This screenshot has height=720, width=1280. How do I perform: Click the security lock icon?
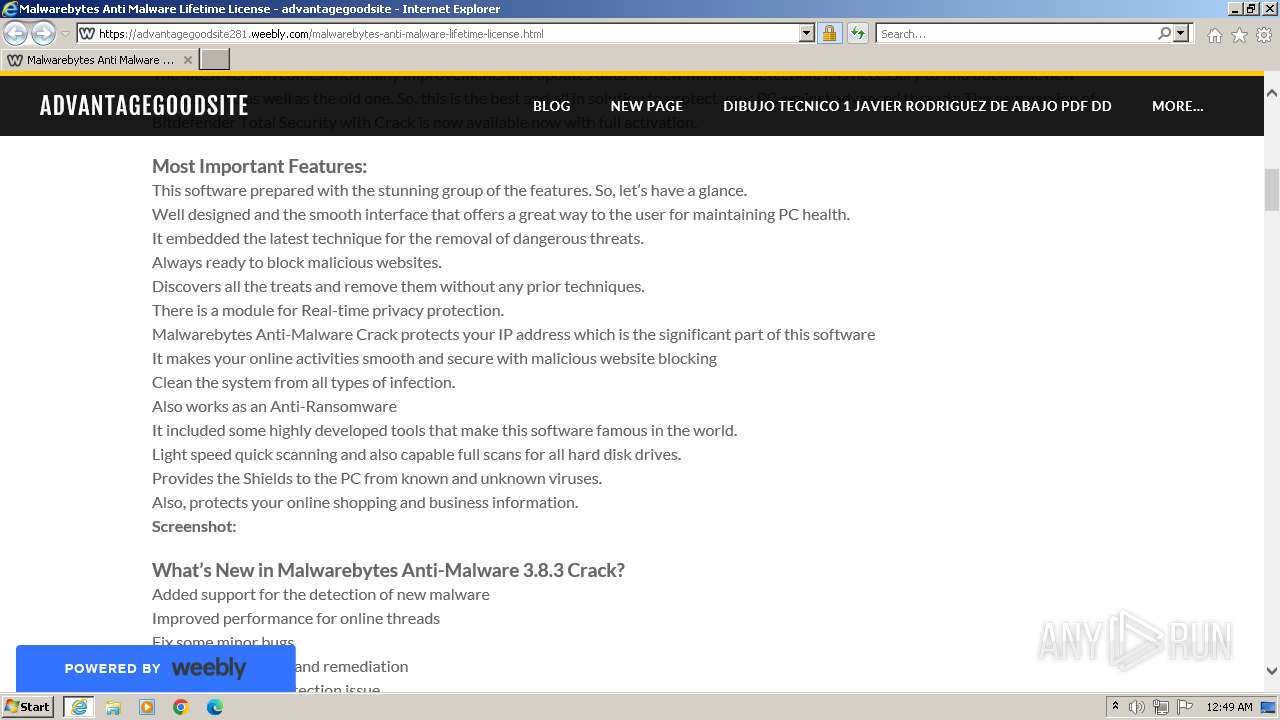[829, 33]
